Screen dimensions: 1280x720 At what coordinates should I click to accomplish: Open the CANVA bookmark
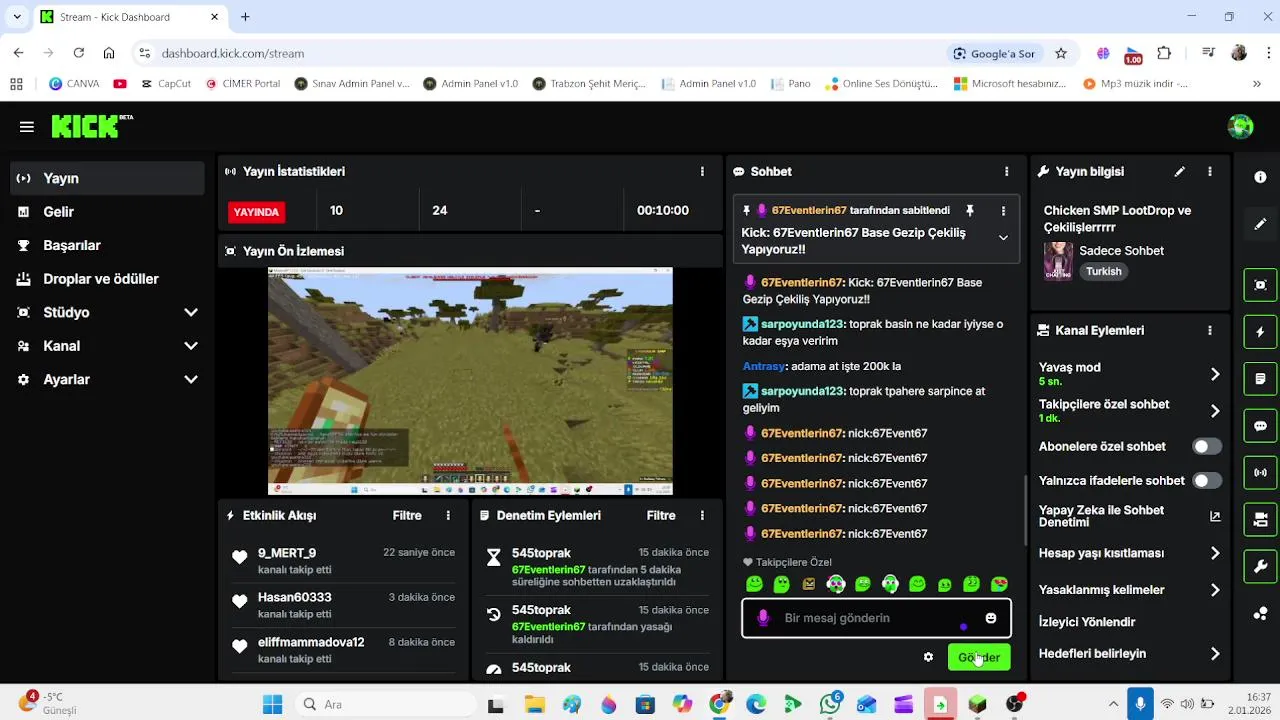click(74, 84)
